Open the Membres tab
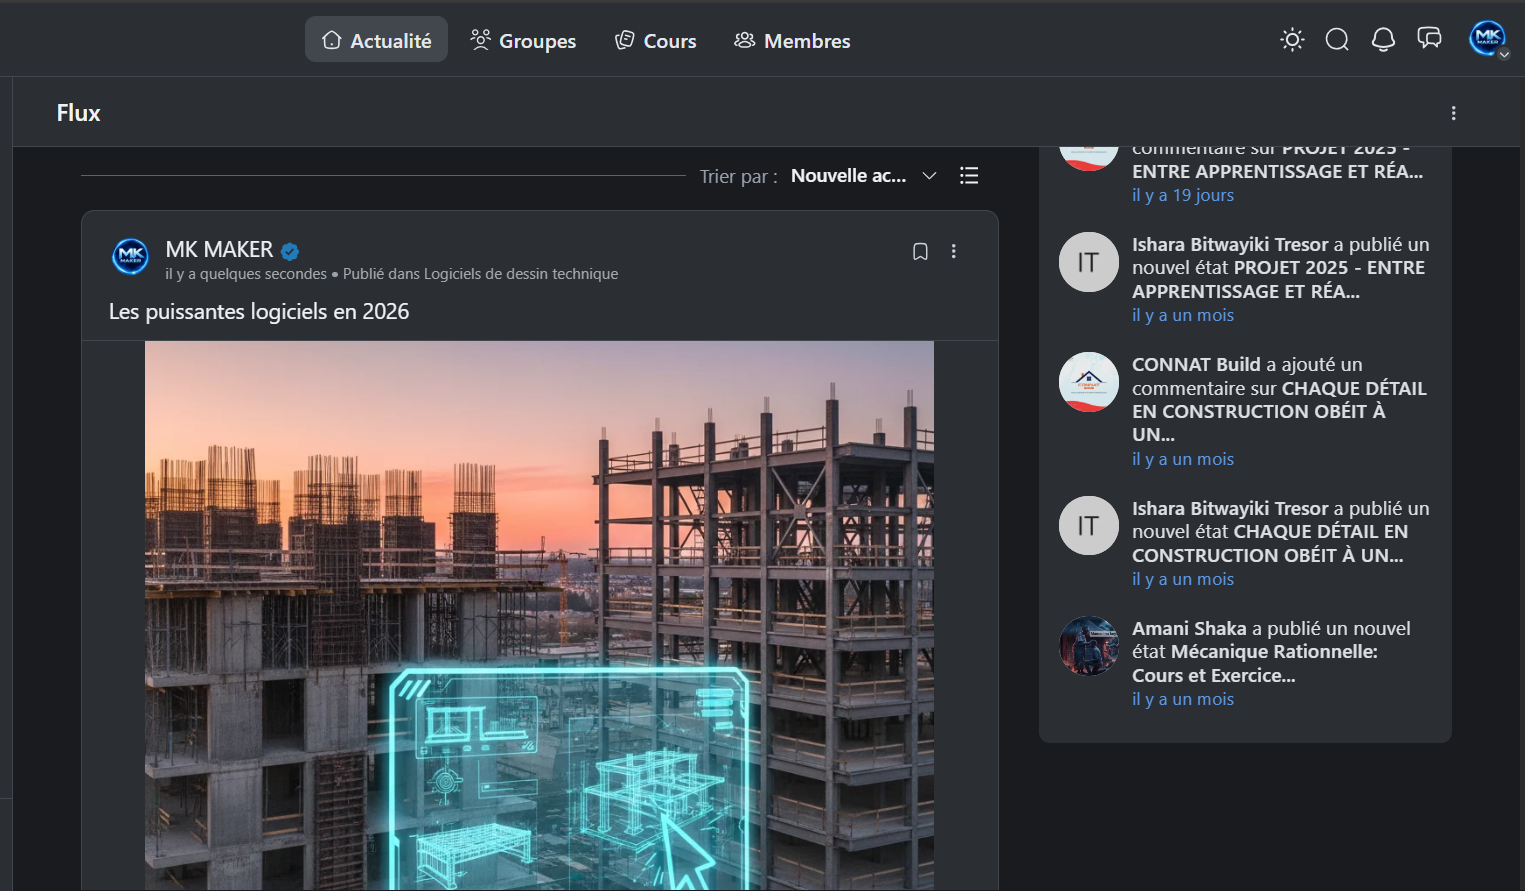Viewport: 1525px width, 891px height. [792, 41]
